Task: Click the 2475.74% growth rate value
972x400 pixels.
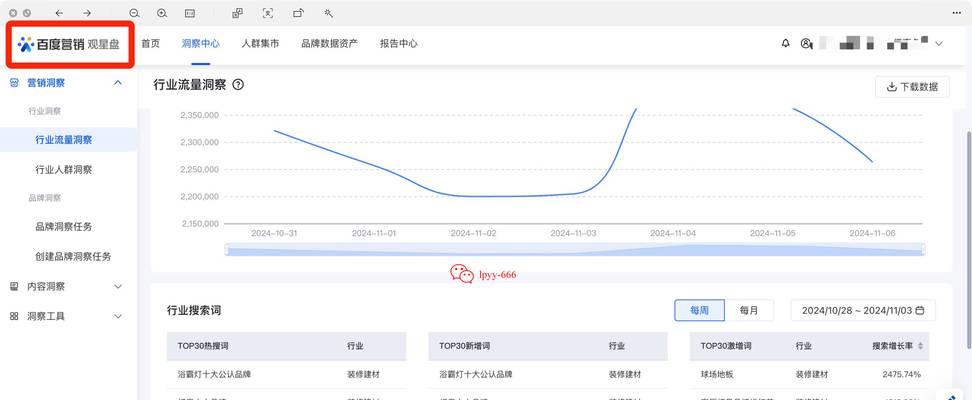Action: point(902,375)
